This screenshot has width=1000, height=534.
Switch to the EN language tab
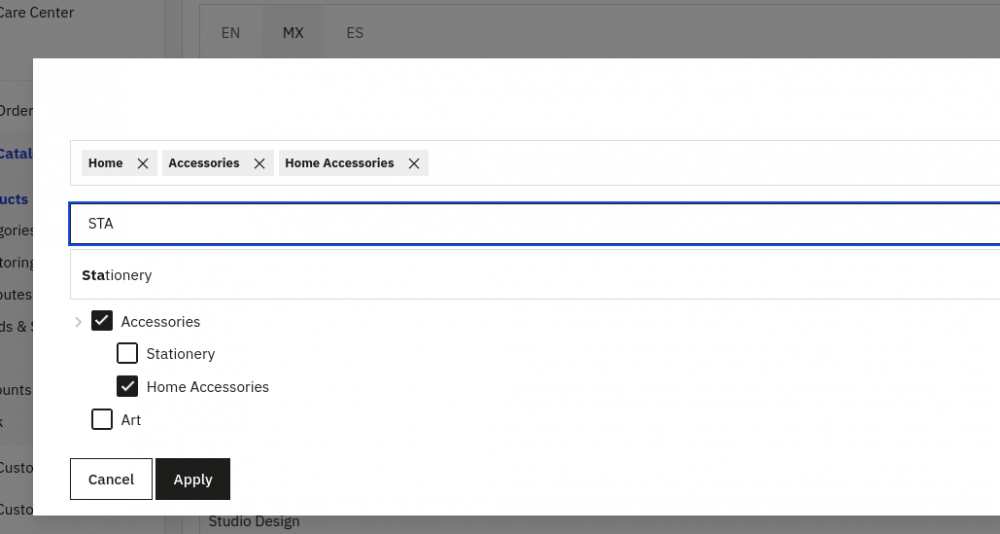click(230, 33)
